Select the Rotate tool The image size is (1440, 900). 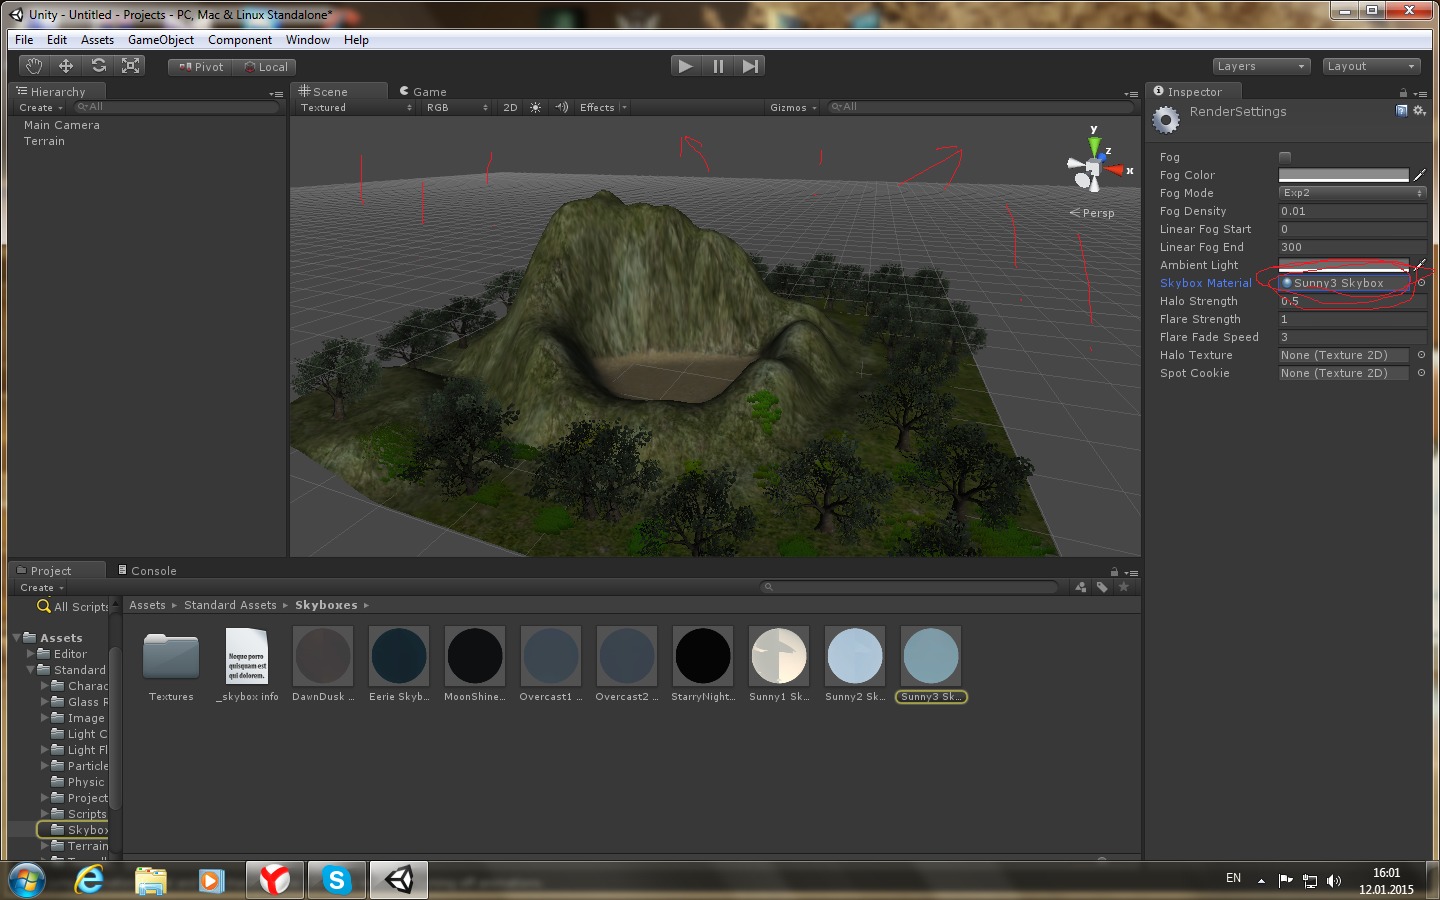pyautogui.click(x=98, y=66)
